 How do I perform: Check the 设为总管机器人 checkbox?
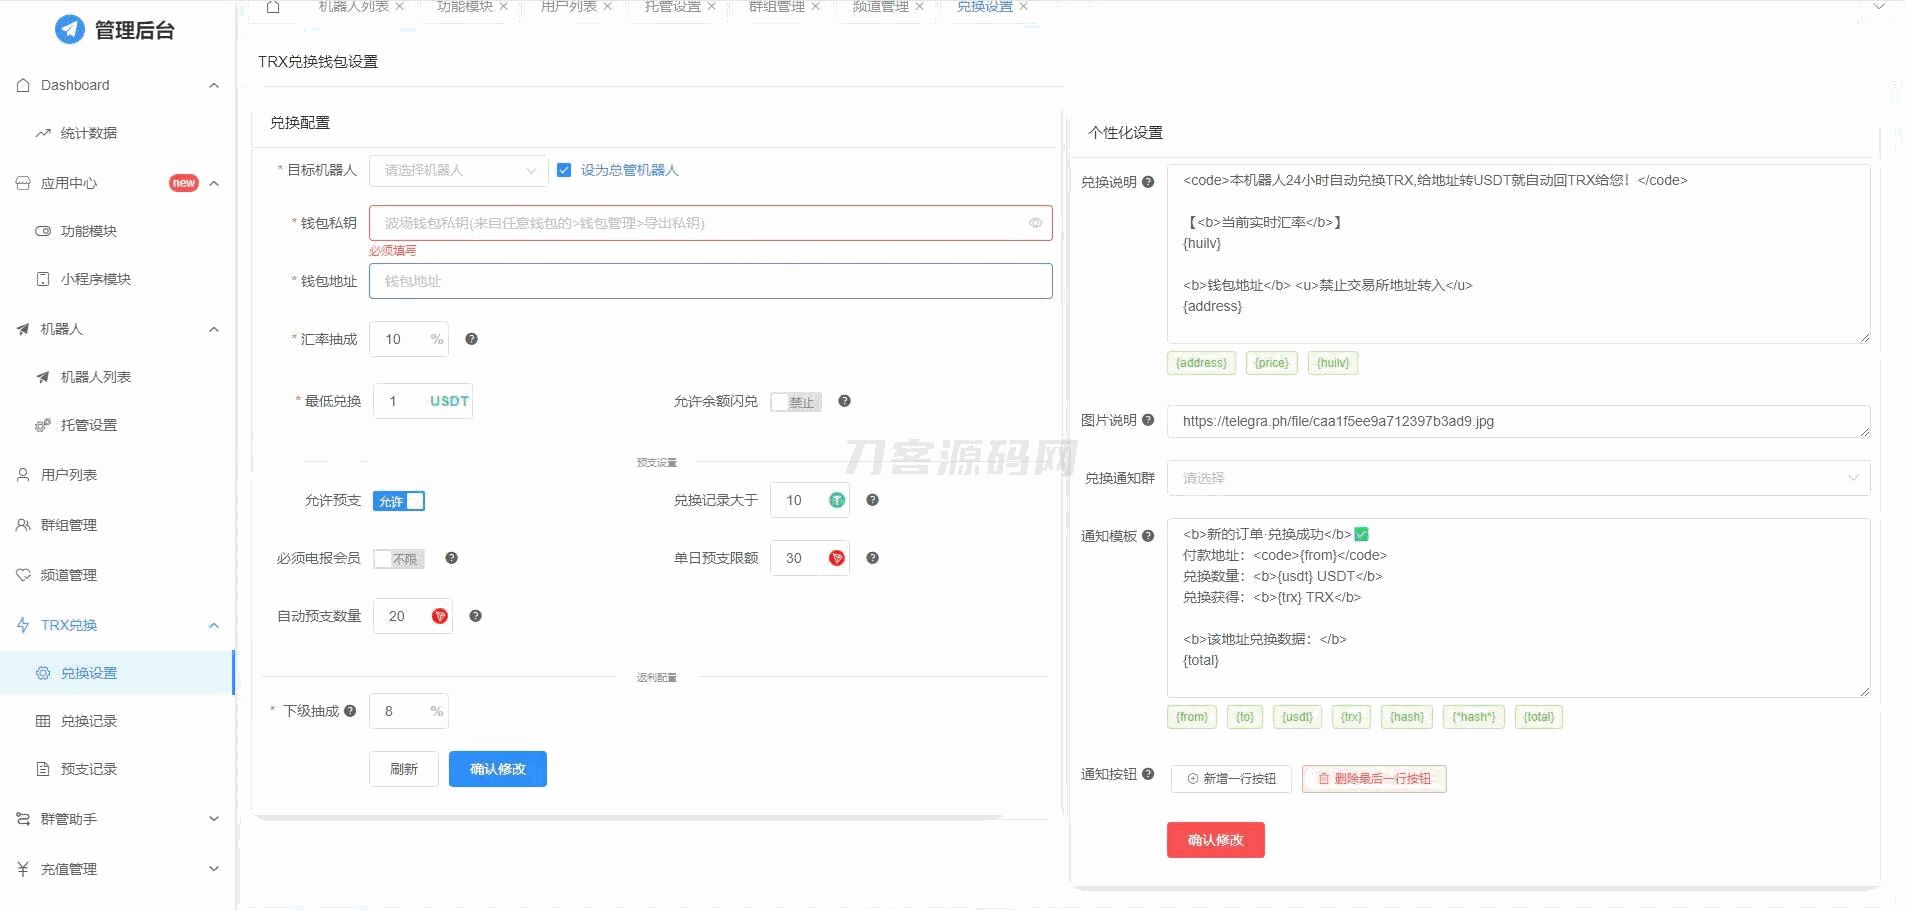click(x=564, y=170)
